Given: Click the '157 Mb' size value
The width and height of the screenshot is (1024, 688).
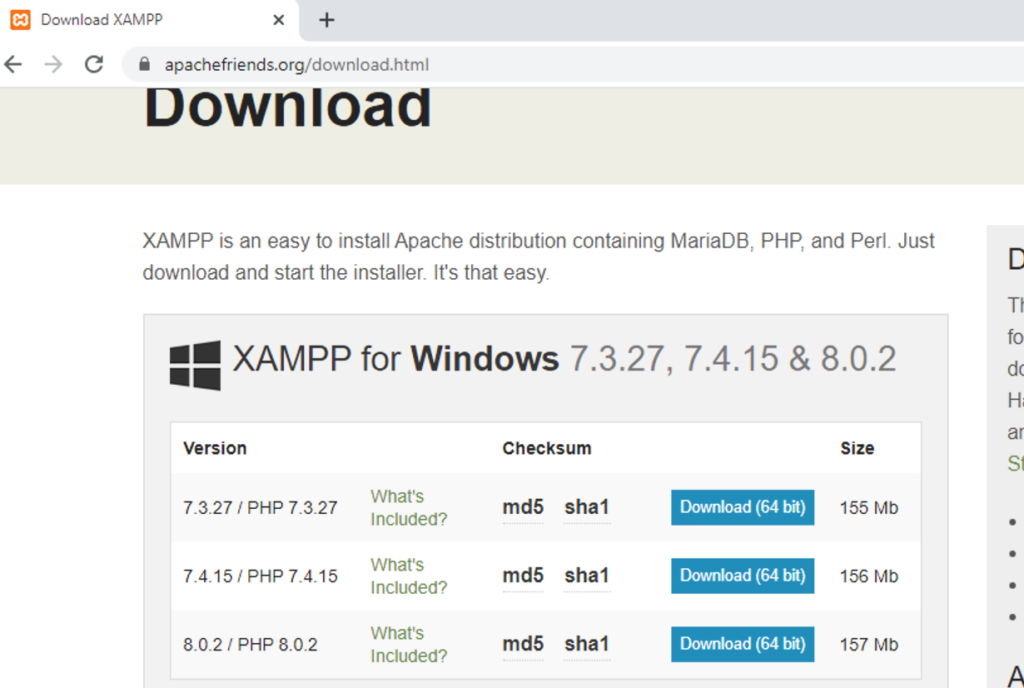Looking at the screenshot, I should point(869,645).
